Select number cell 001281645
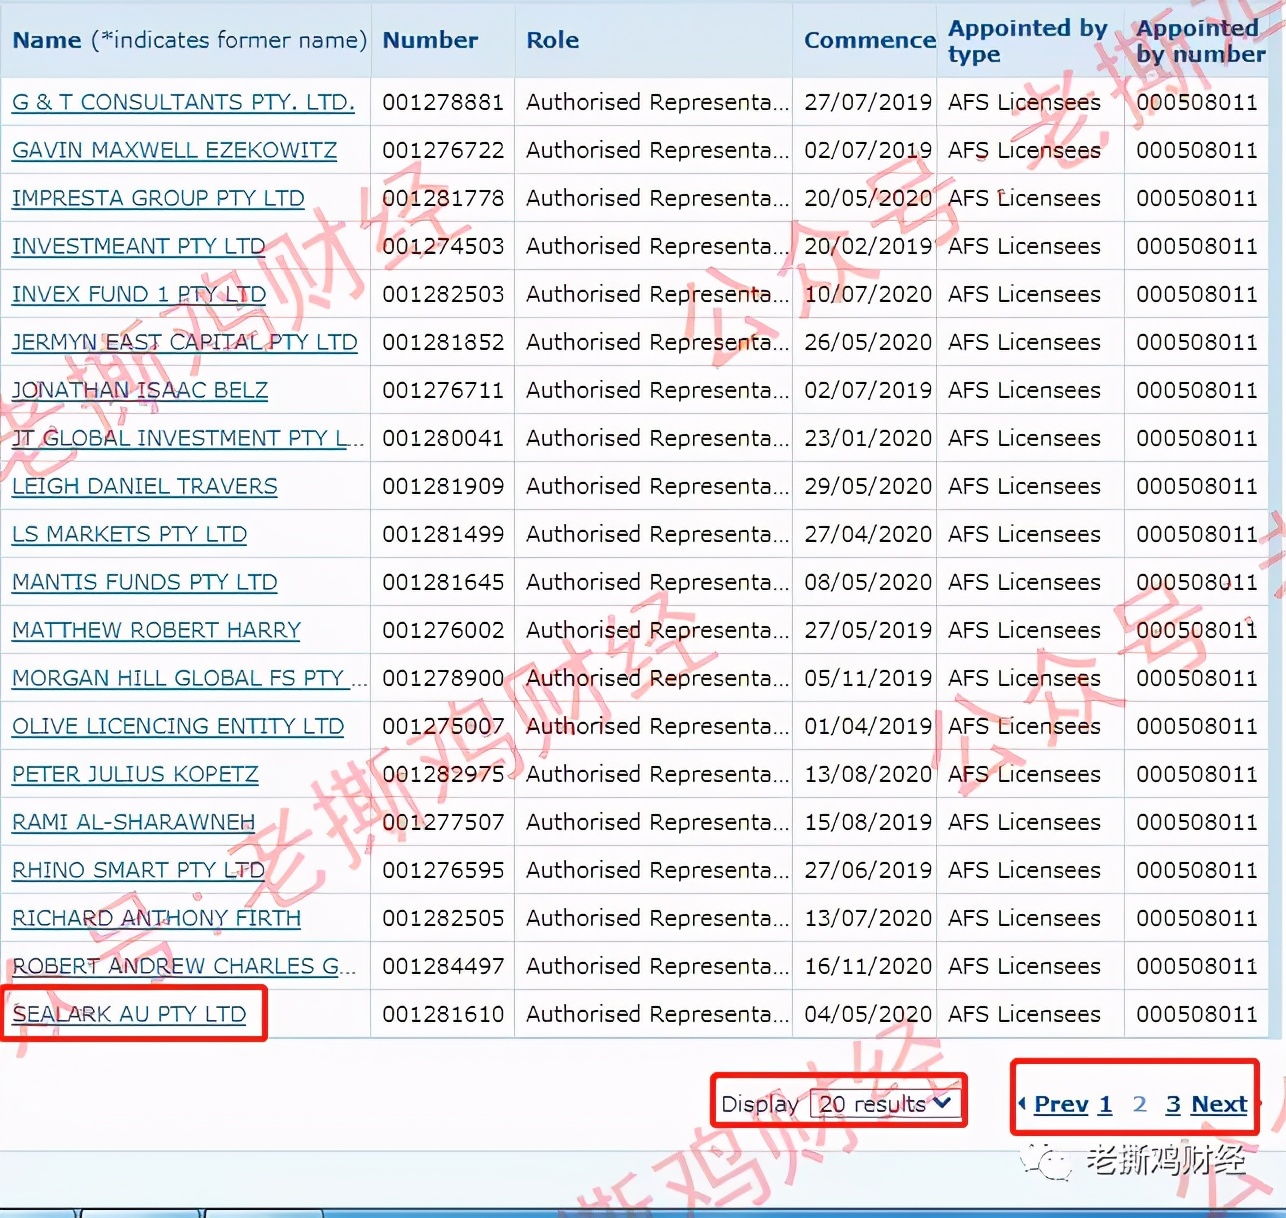The image size is (1286, 1218). (443, 582)
